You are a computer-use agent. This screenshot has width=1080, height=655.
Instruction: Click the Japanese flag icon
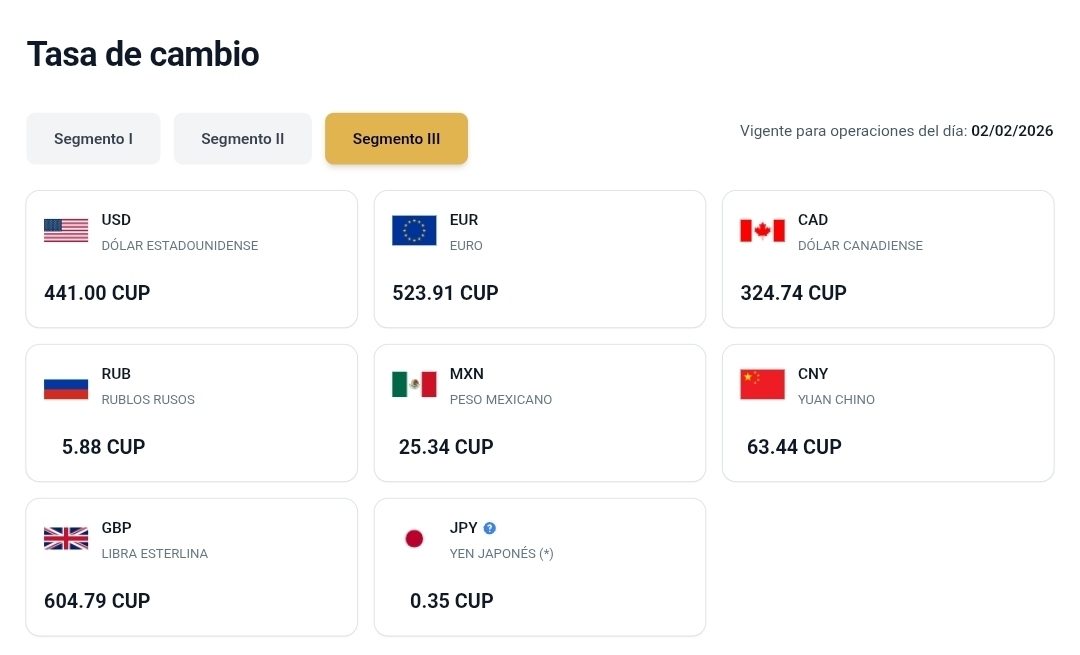[x=414, y=539]
